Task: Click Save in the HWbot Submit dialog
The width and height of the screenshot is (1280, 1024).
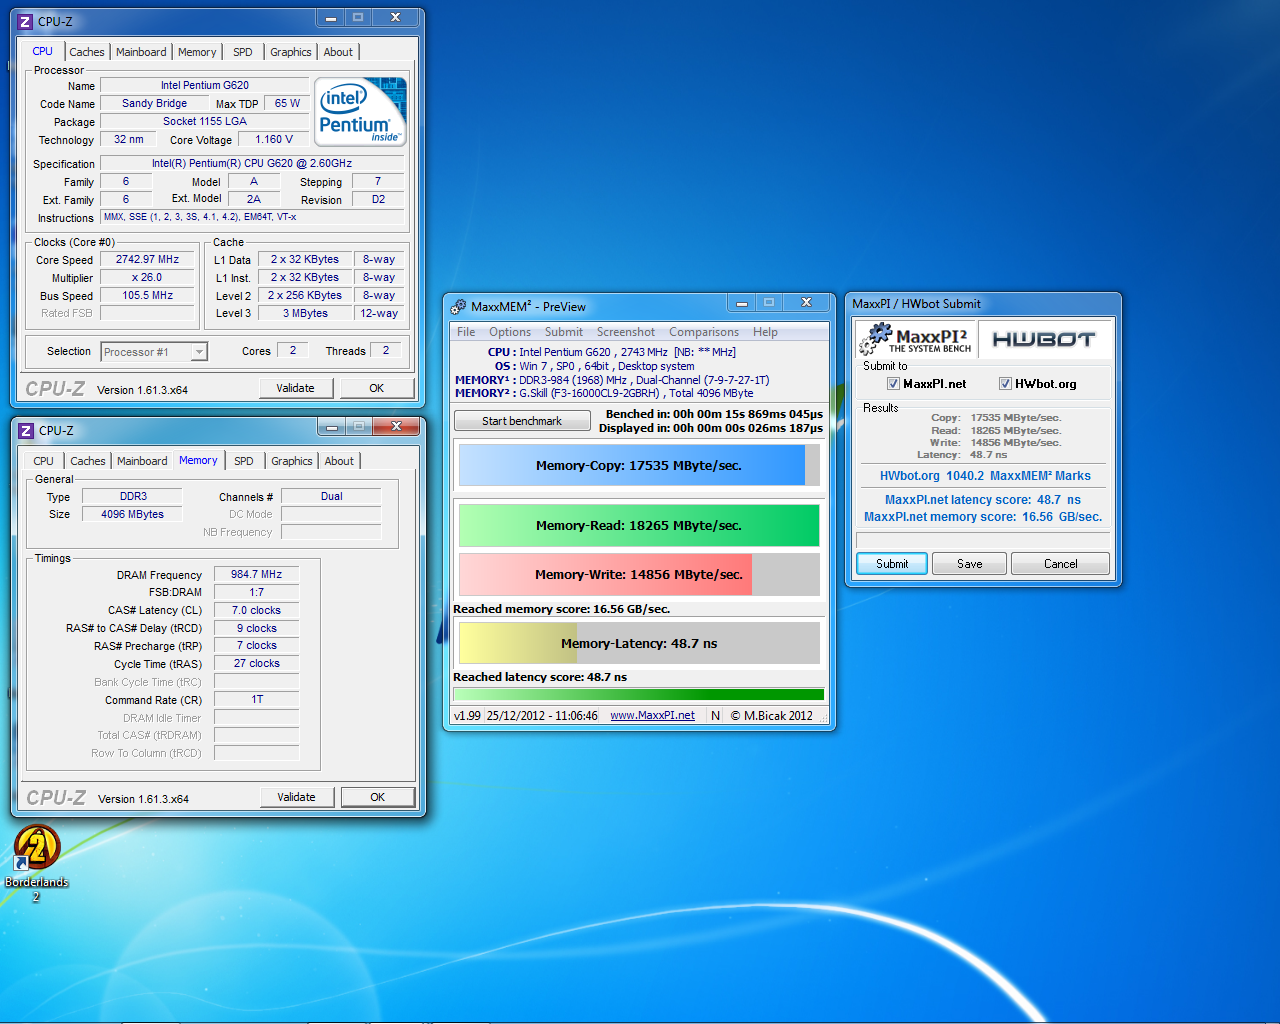Action: pos(970,564)
